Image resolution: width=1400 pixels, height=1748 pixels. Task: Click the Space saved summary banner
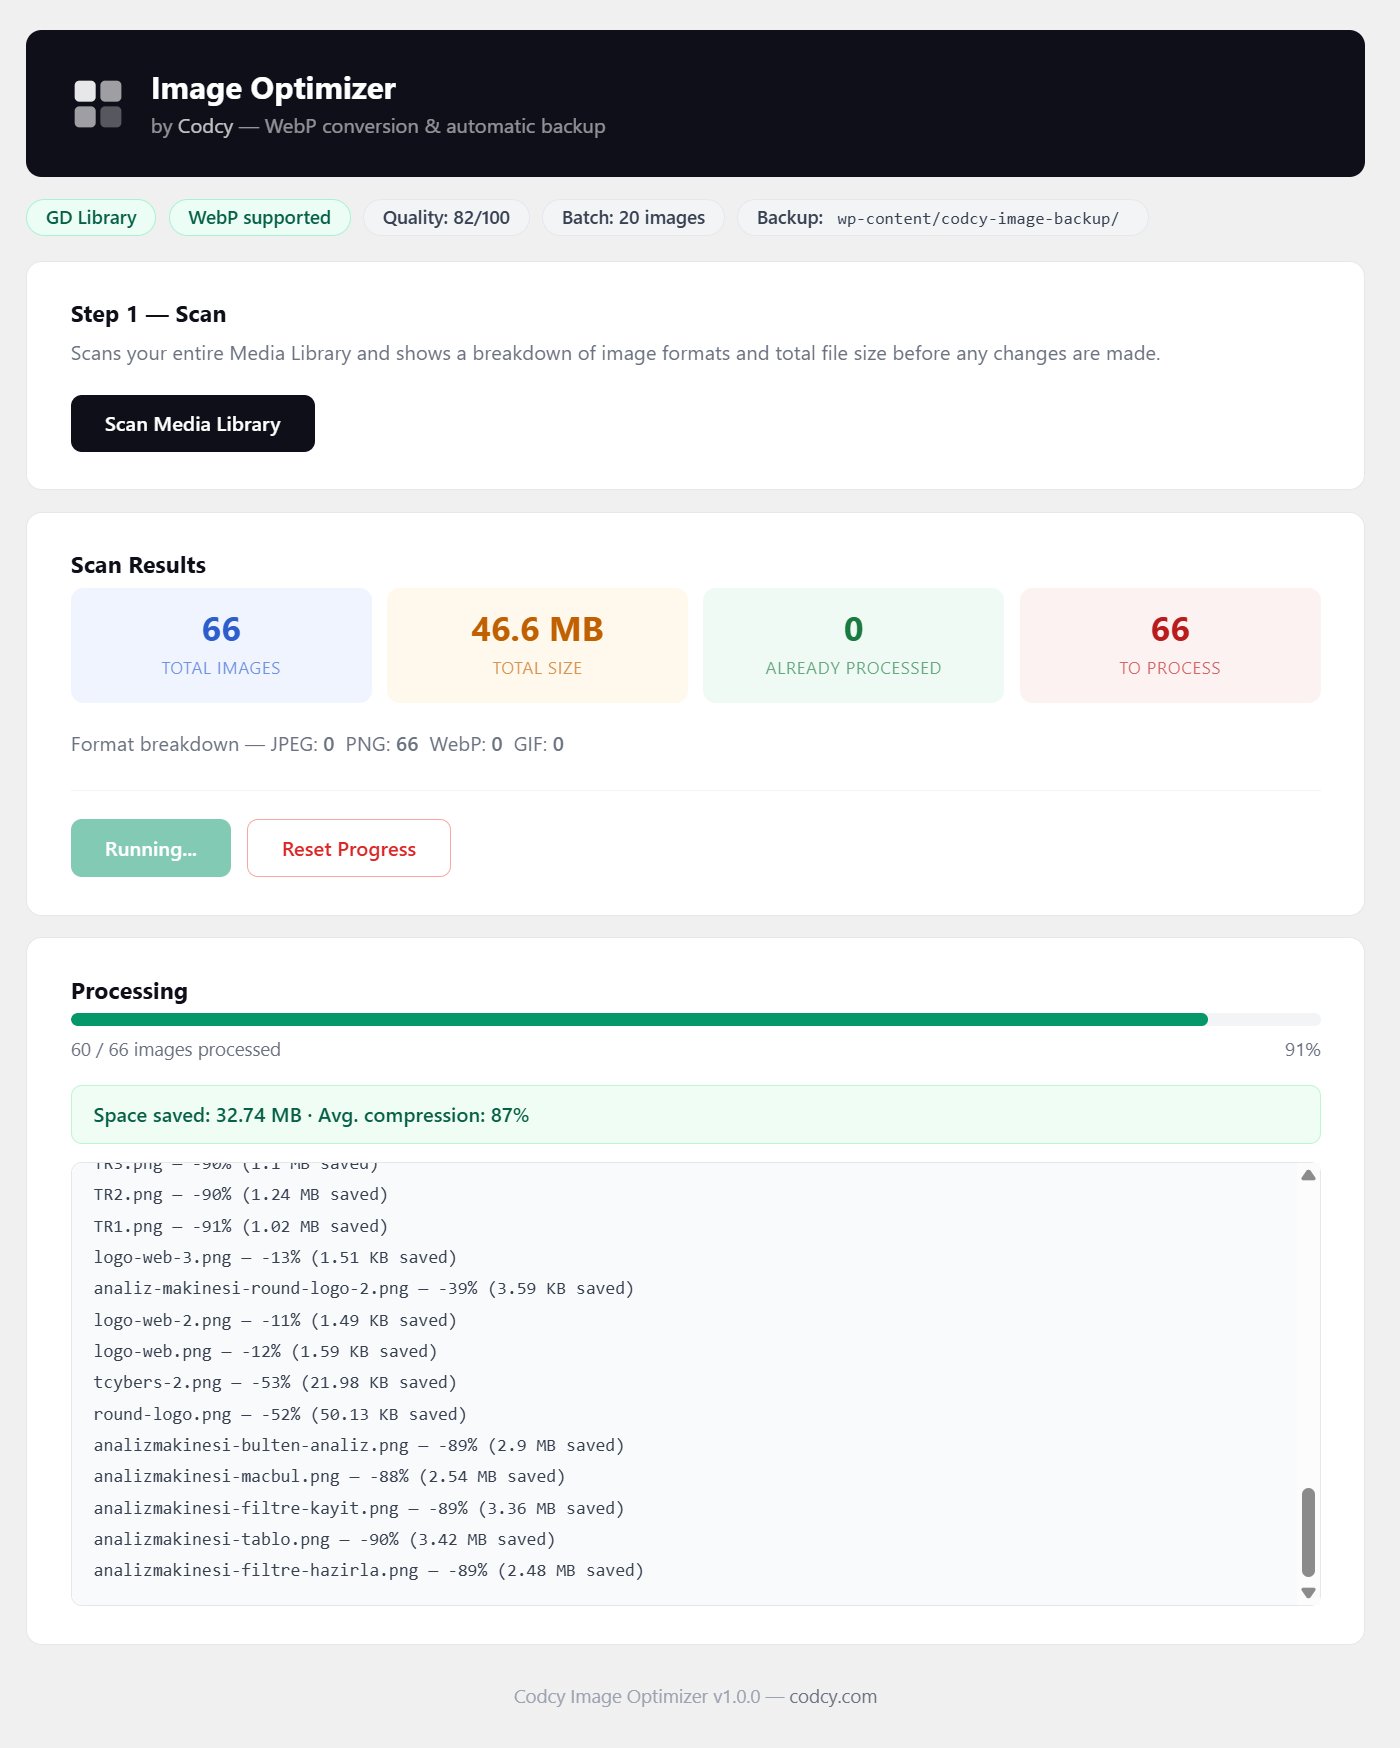695,1115
